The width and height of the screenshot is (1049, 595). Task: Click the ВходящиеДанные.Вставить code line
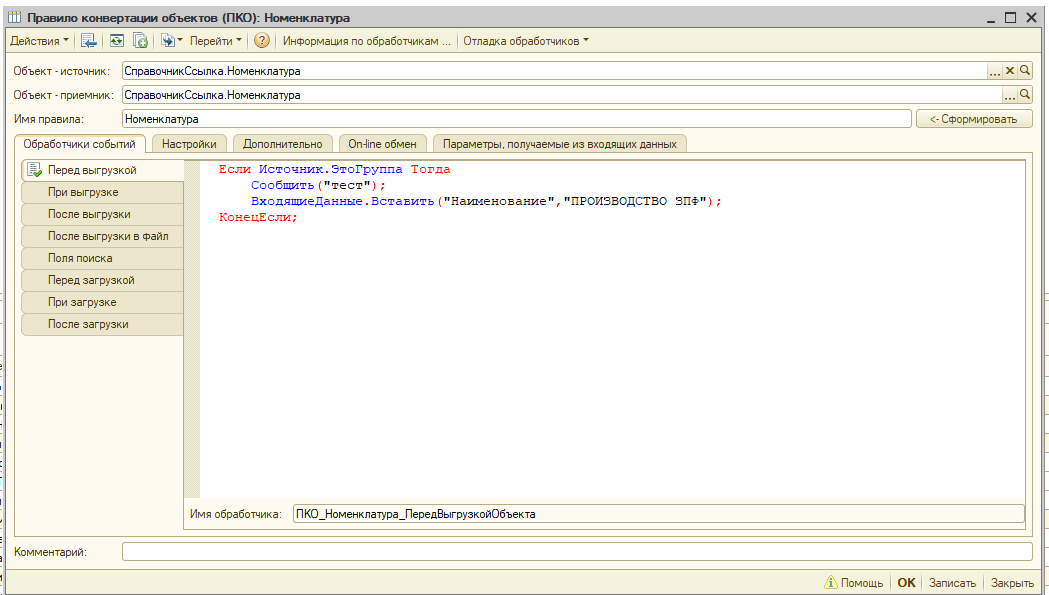point(486,201)
